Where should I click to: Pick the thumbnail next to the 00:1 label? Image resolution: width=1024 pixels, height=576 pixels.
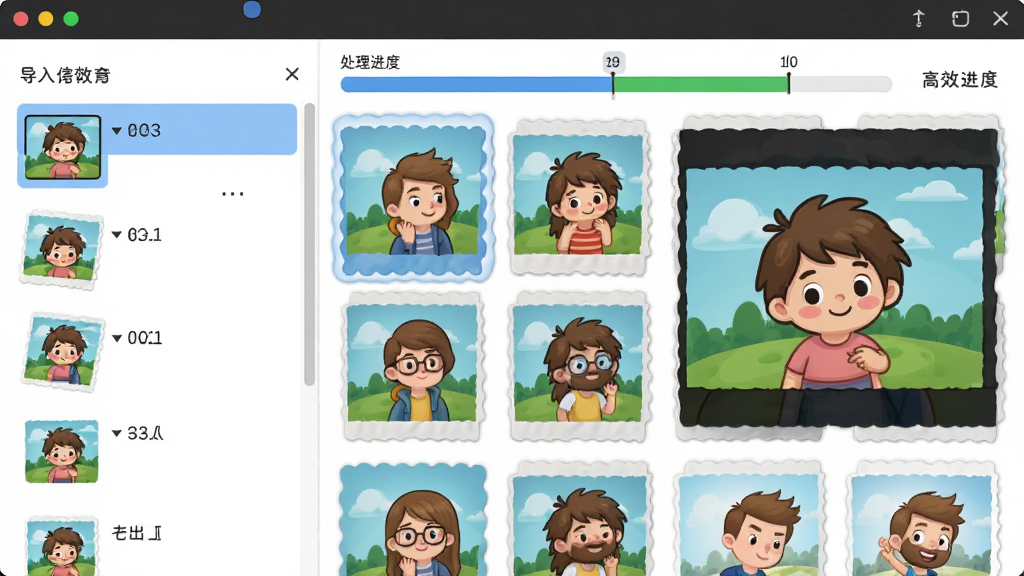[63, 351]
